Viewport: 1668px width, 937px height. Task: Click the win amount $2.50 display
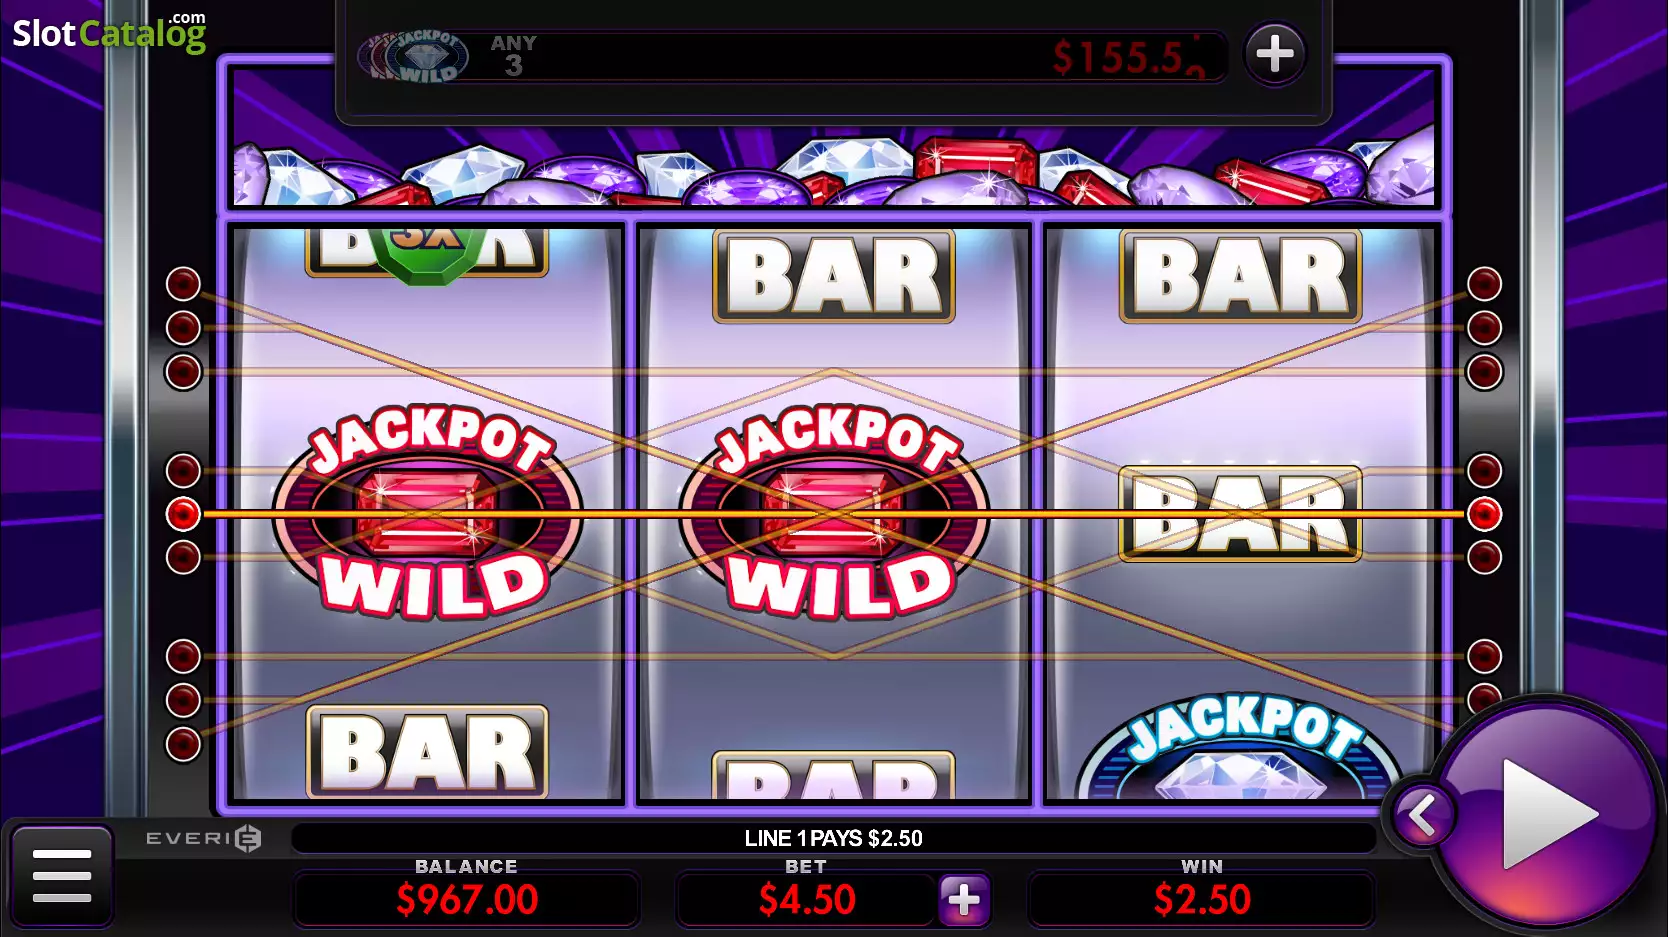tap(1201, 899)
